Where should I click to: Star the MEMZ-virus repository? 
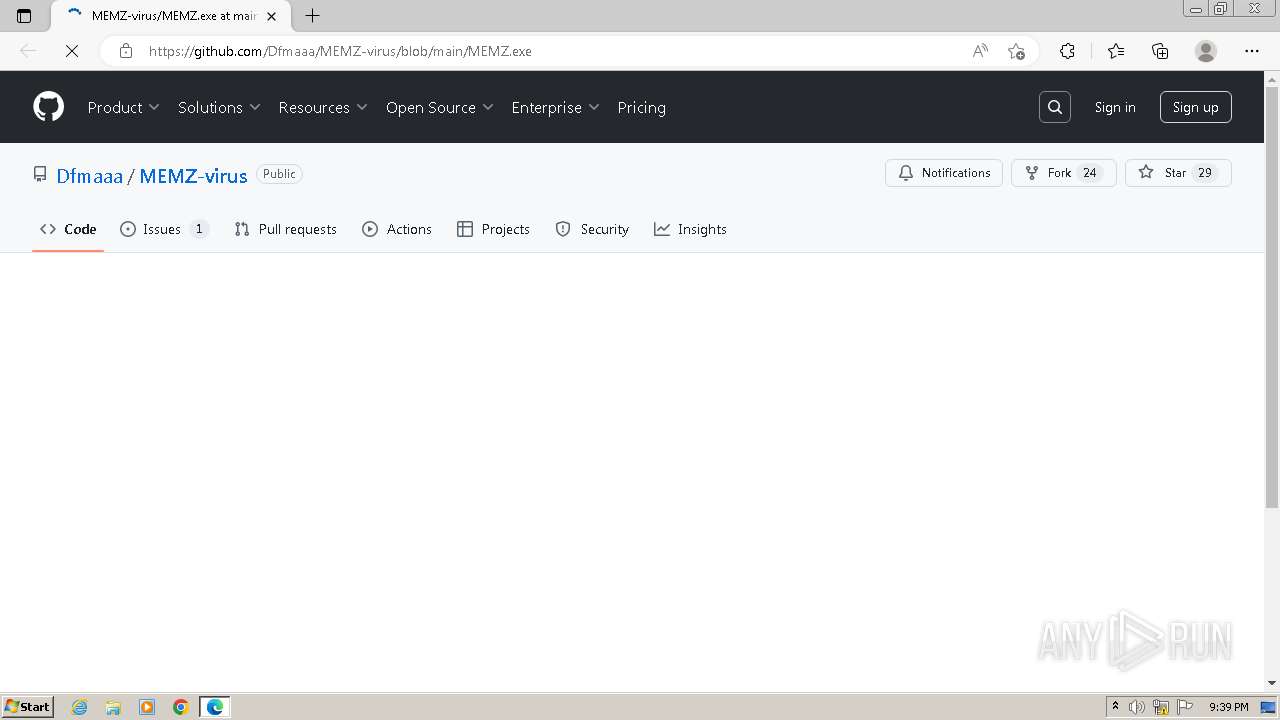(1178, 173)
